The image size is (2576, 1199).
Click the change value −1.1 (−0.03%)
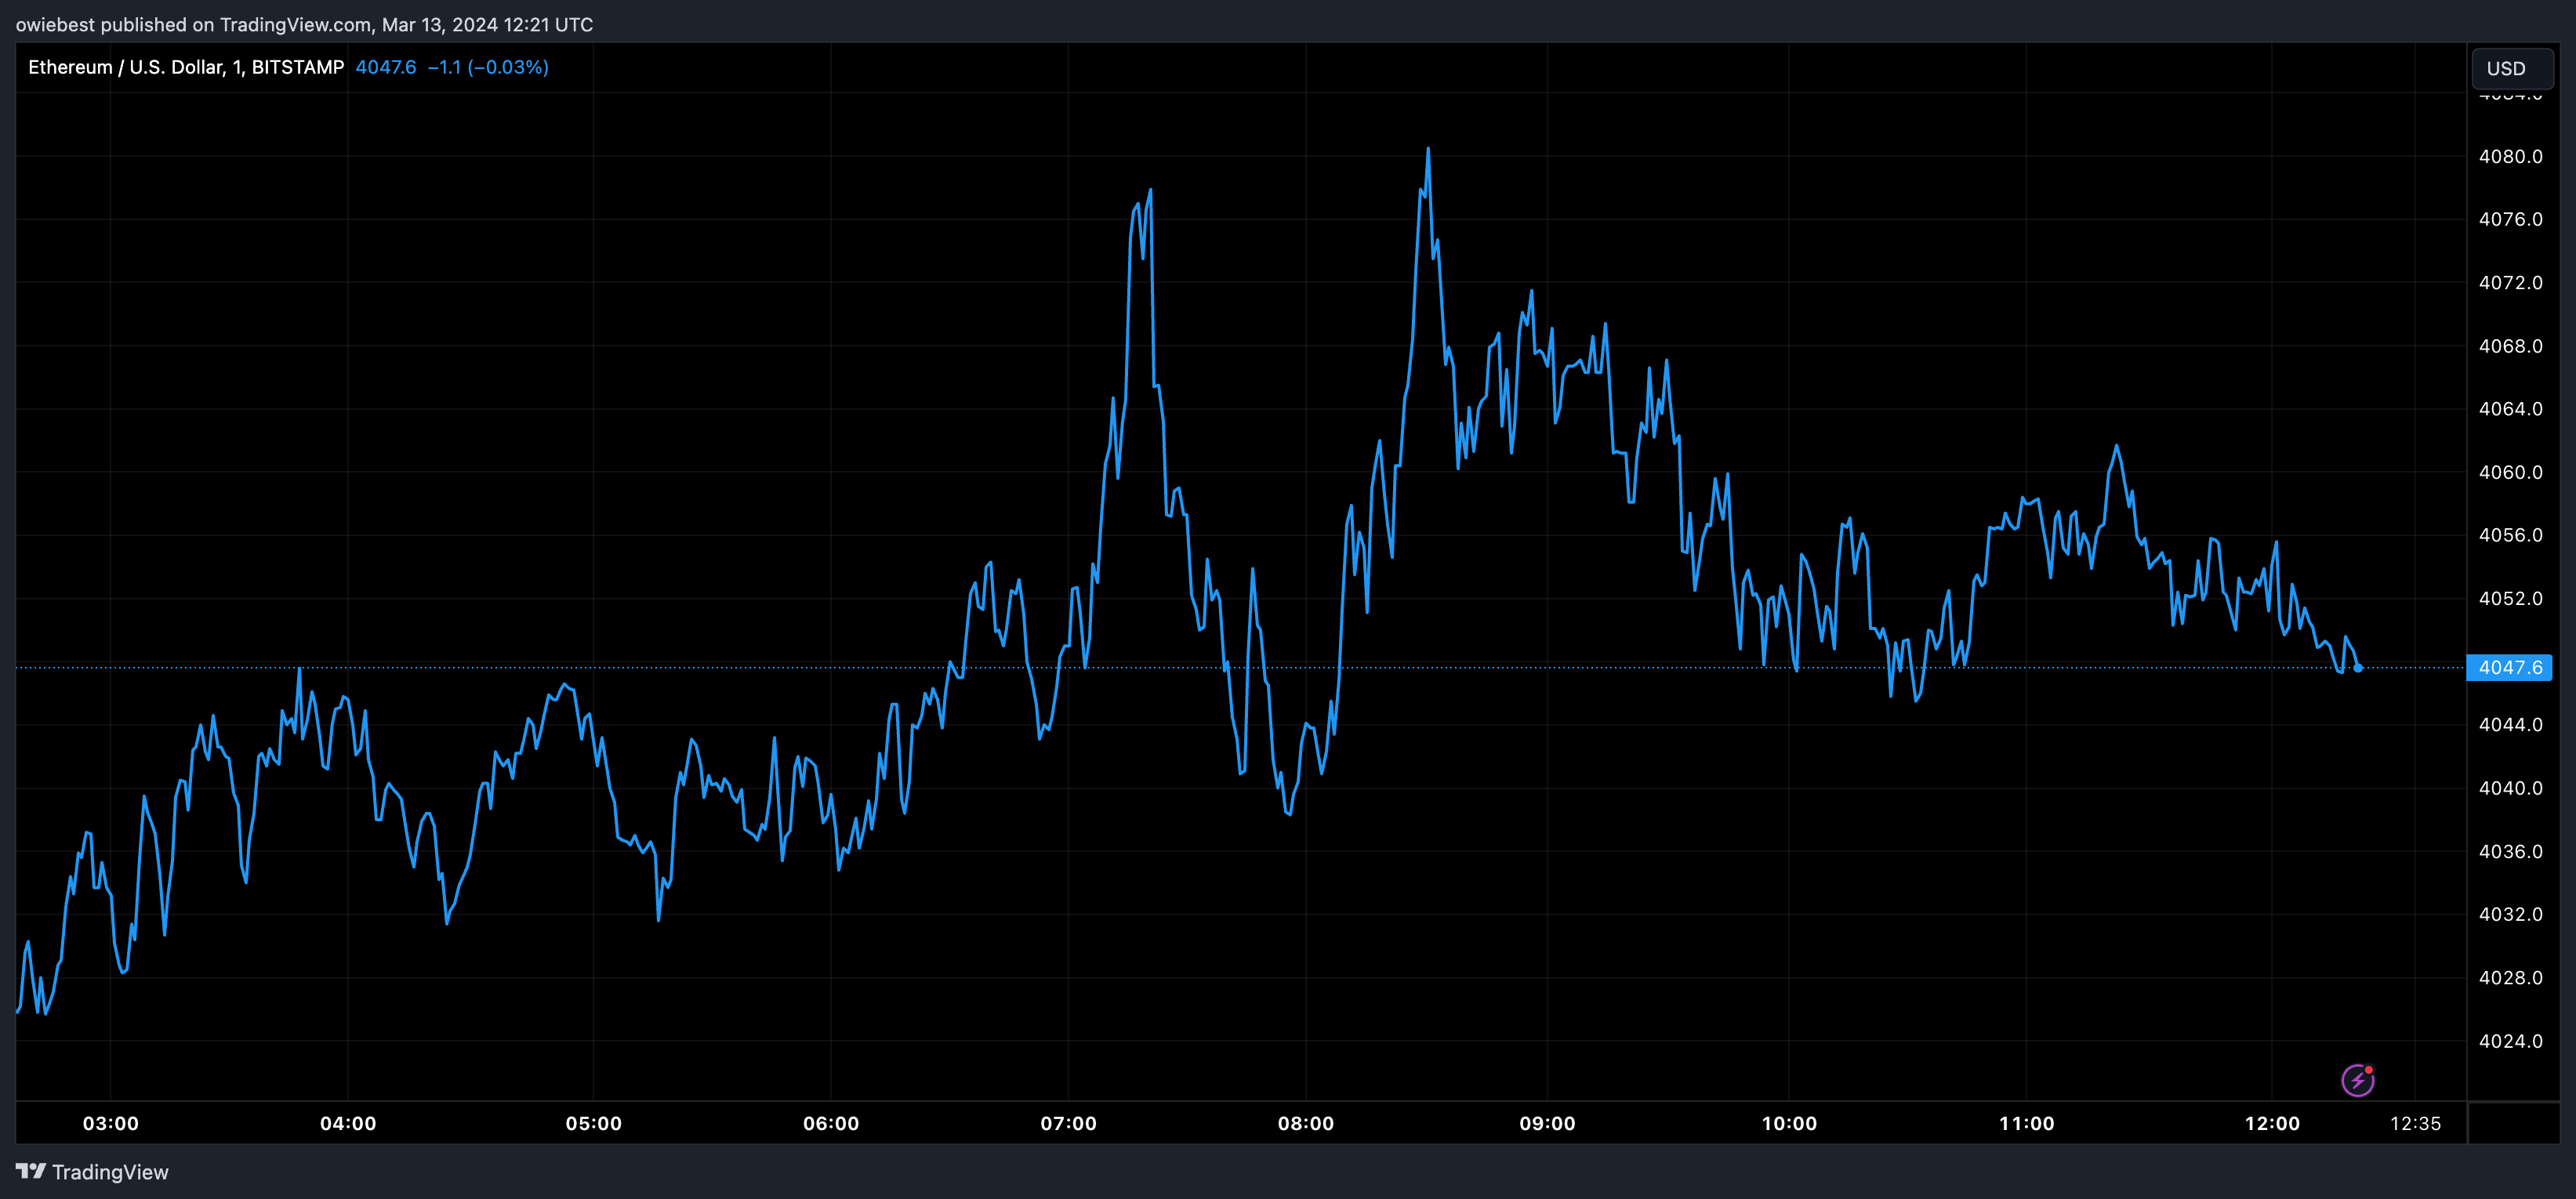[488, 67]
